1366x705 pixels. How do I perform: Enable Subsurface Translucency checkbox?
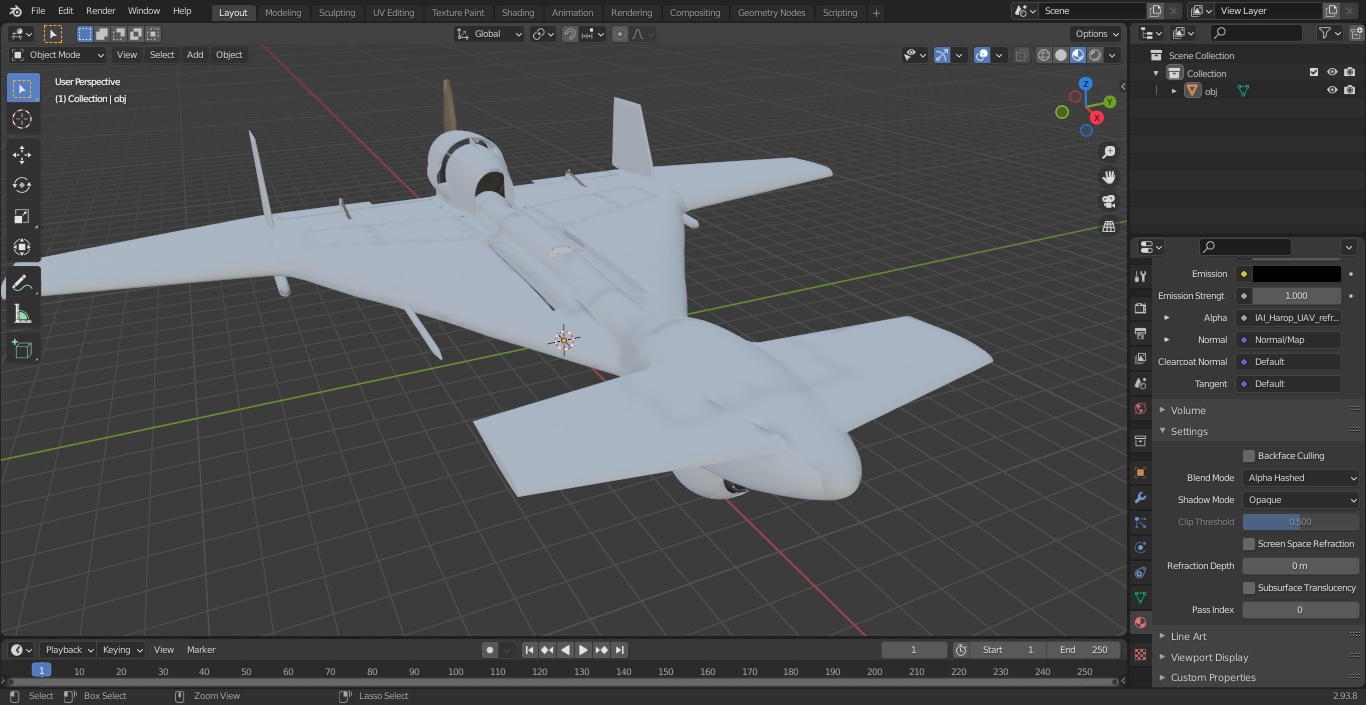(x=1249, y=588)
